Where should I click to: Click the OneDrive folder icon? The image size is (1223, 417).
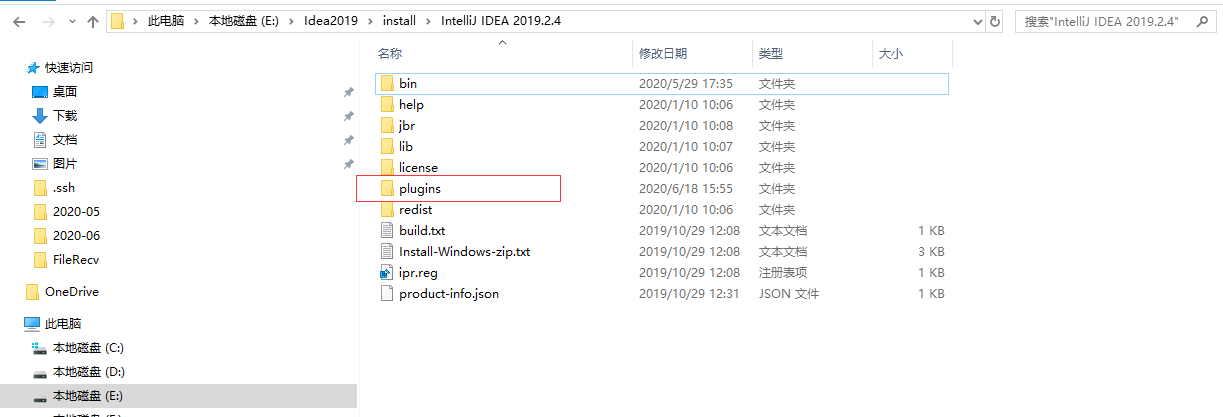click(x=33, y=291)
